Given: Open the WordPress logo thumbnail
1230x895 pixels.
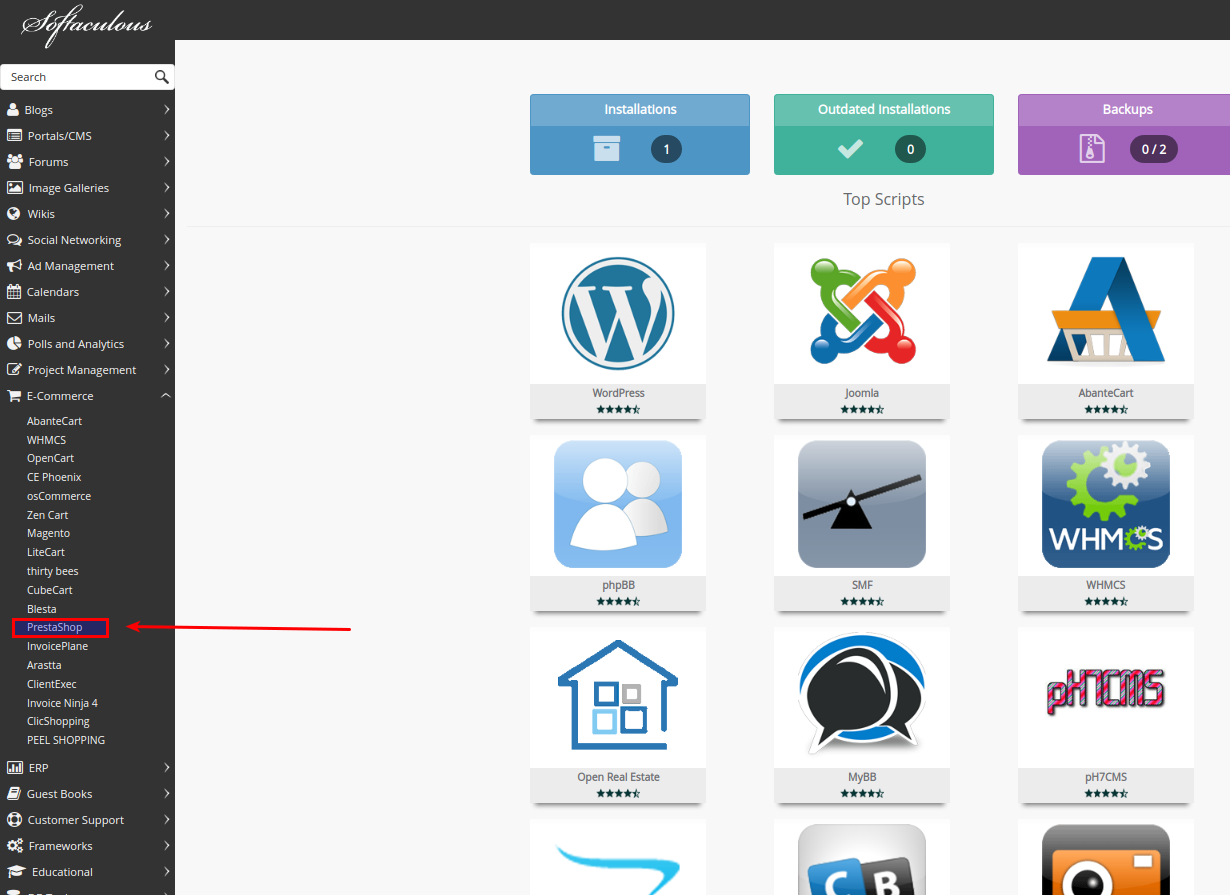Looking at the screenshot, I should click(618, 314).
